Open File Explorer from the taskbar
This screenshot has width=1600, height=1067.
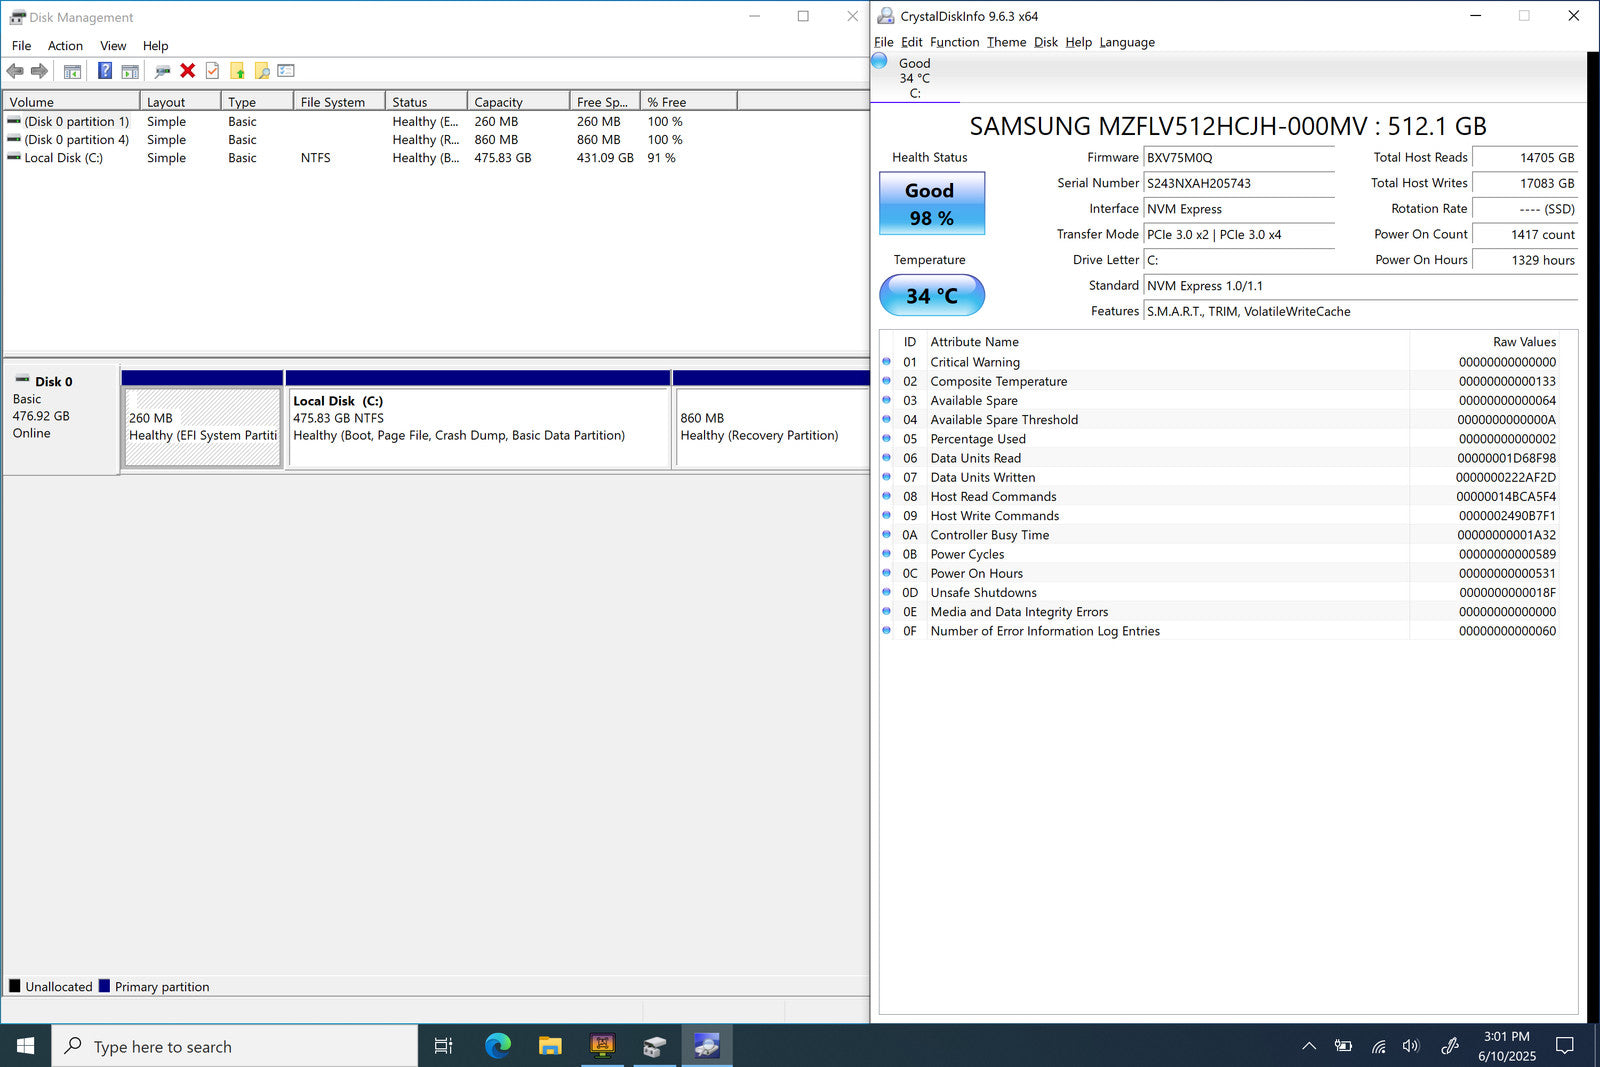(550, 1046)
